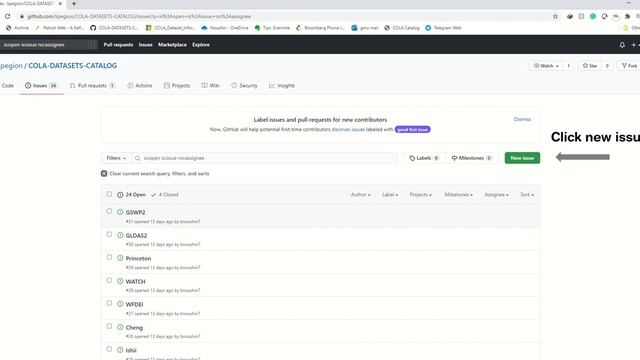Switch to the Wiki tab
The height and width of the screenshot is (360, 640).
click(211, 86)
